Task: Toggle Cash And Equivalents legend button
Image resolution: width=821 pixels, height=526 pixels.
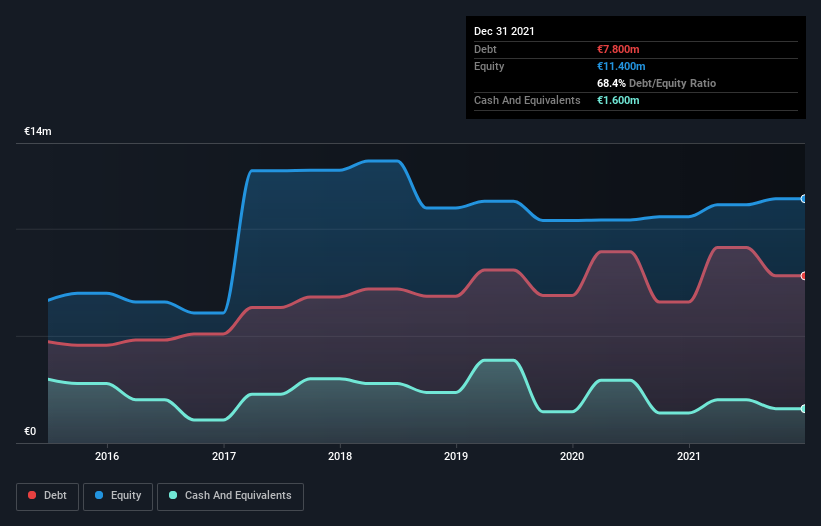Action: (230, 496)
